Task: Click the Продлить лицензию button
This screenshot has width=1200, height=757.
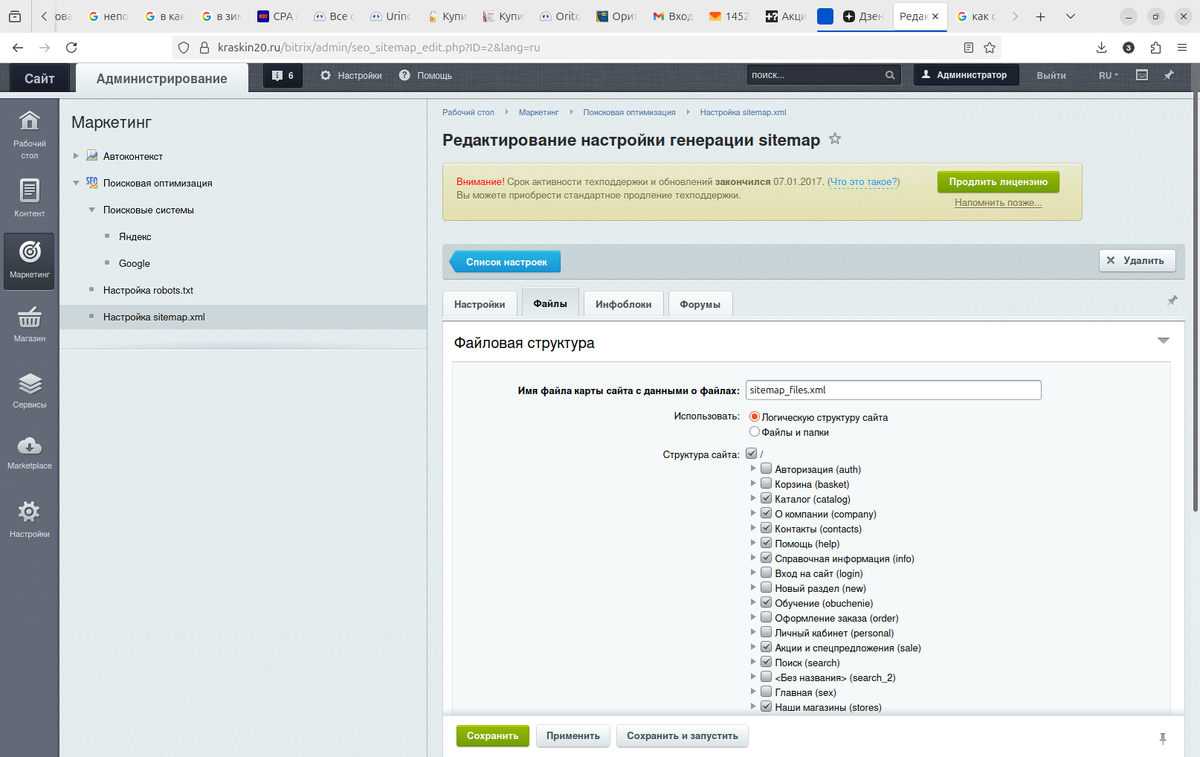Action: [x=997, y=182]
